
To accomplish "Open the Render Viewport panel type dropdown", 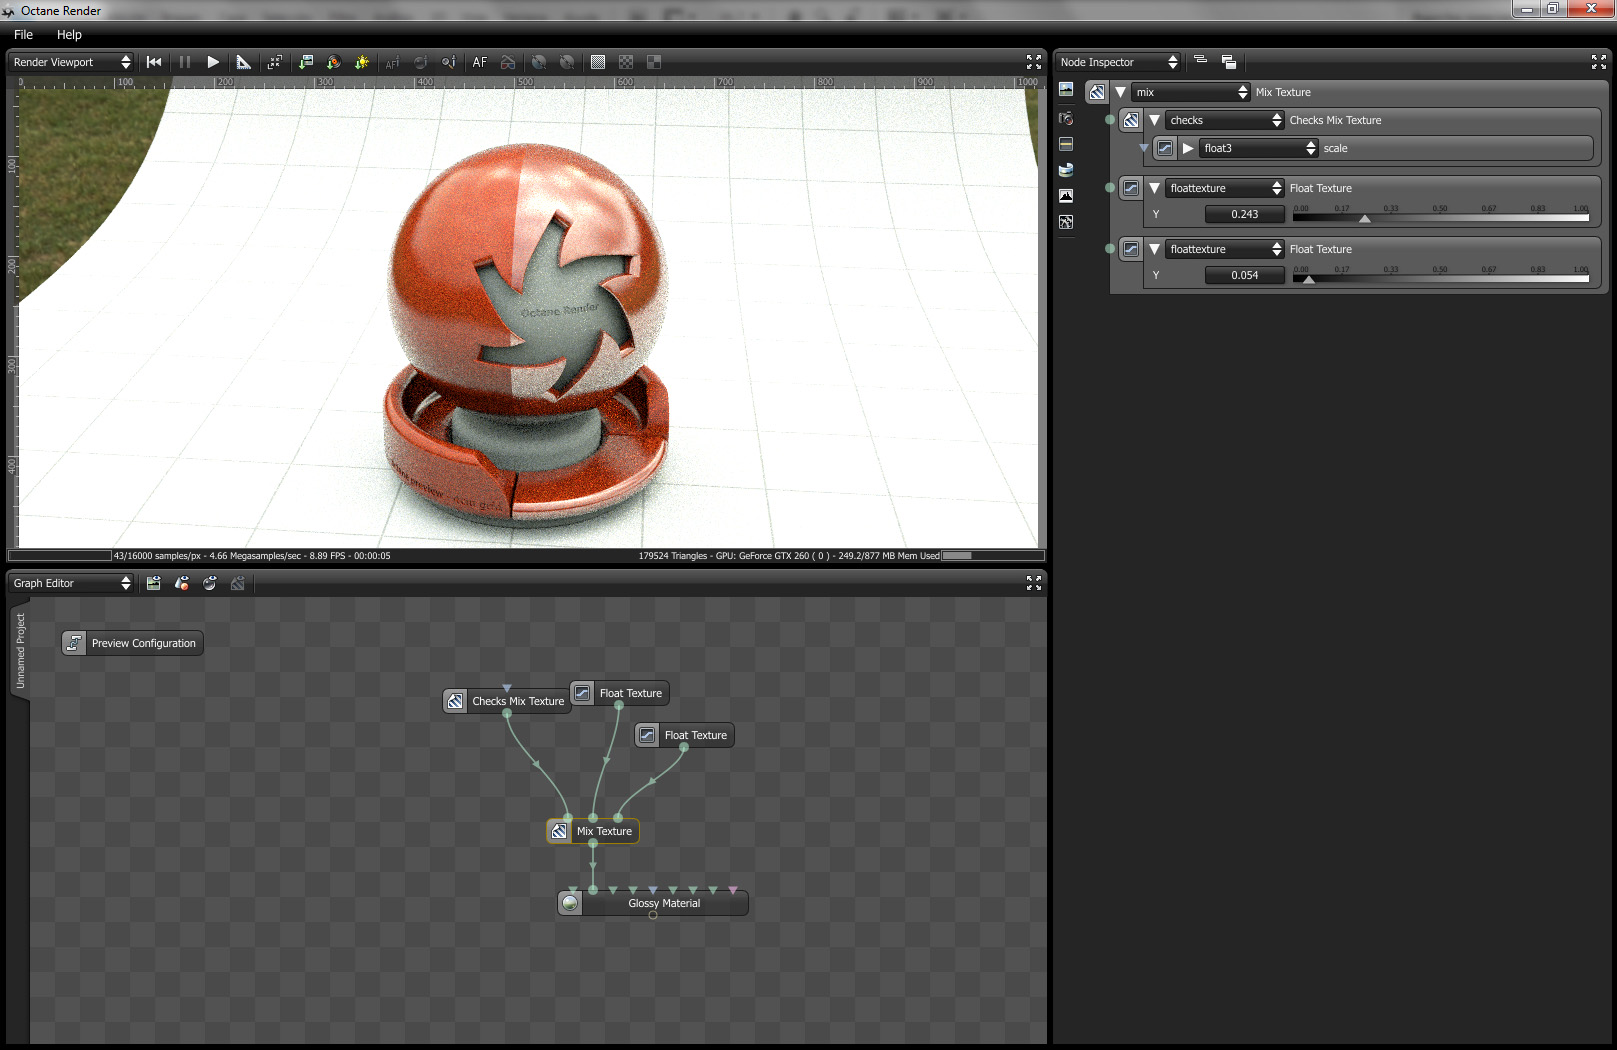I will coord(71,62).
